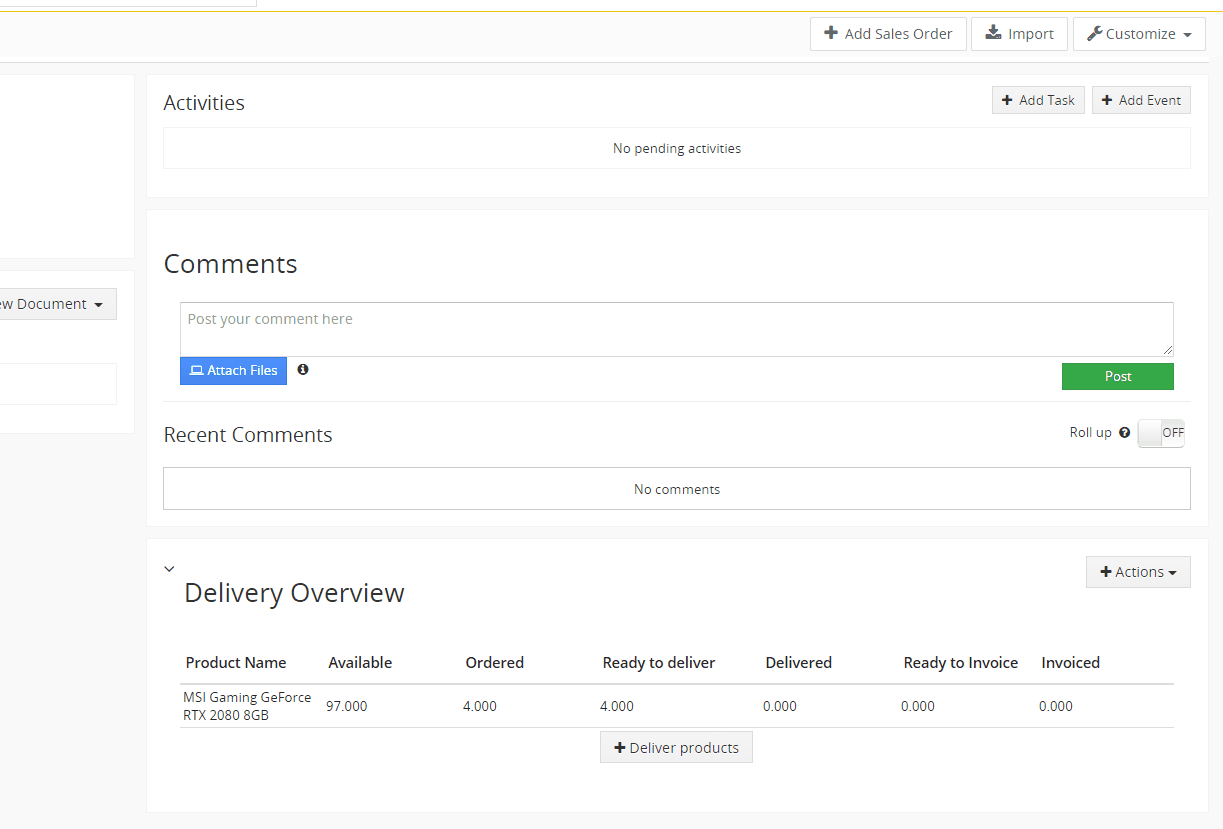This screenshot has height=829, width=1223.
Task: Click the Roll up help question icon
Action: coord(1125,433)
